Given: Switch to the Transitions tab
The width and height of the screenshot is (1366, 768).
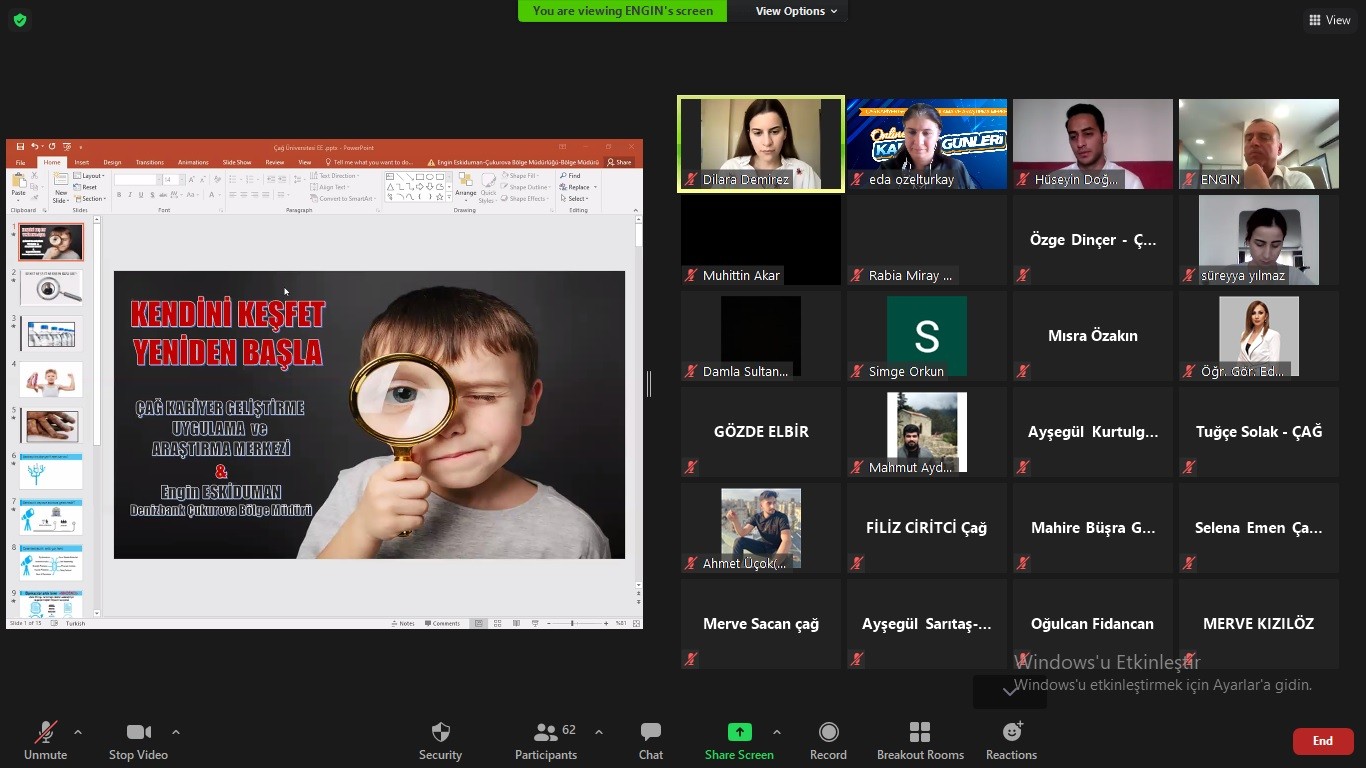Looking at the screenshot, I should 149,162.
